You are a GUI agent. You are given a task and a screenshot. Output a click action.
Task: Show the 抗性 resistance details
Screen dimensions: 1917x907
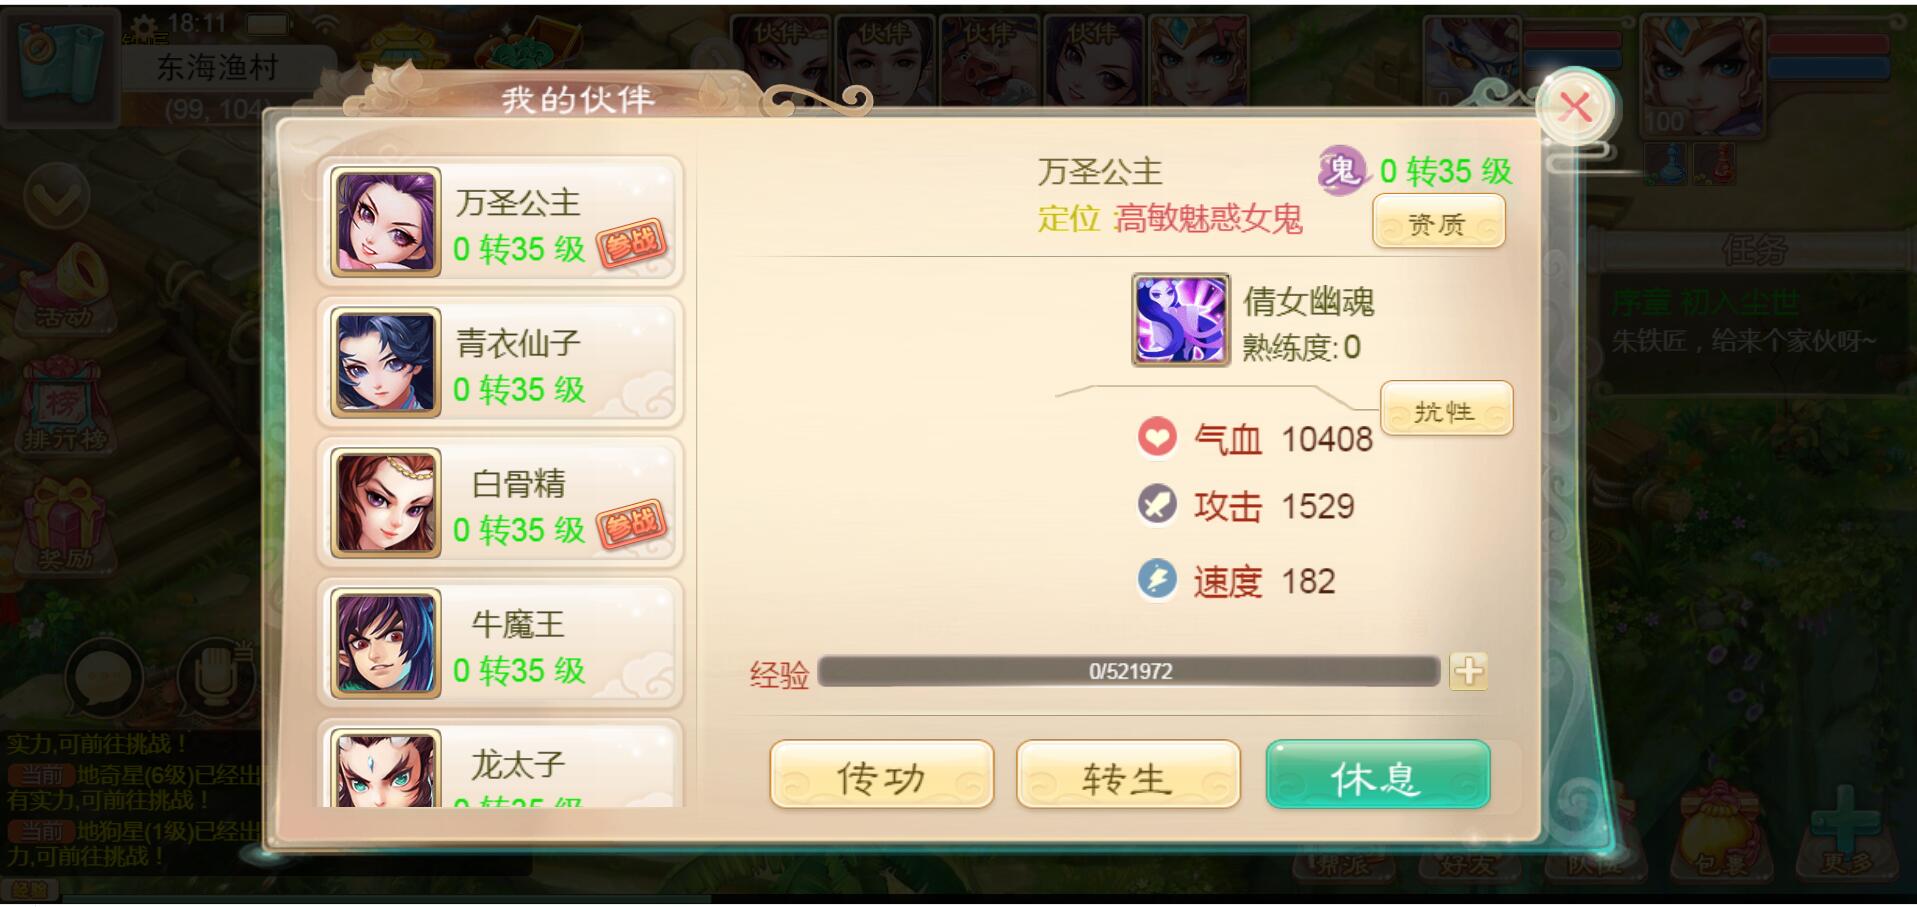pos(1445,410)
